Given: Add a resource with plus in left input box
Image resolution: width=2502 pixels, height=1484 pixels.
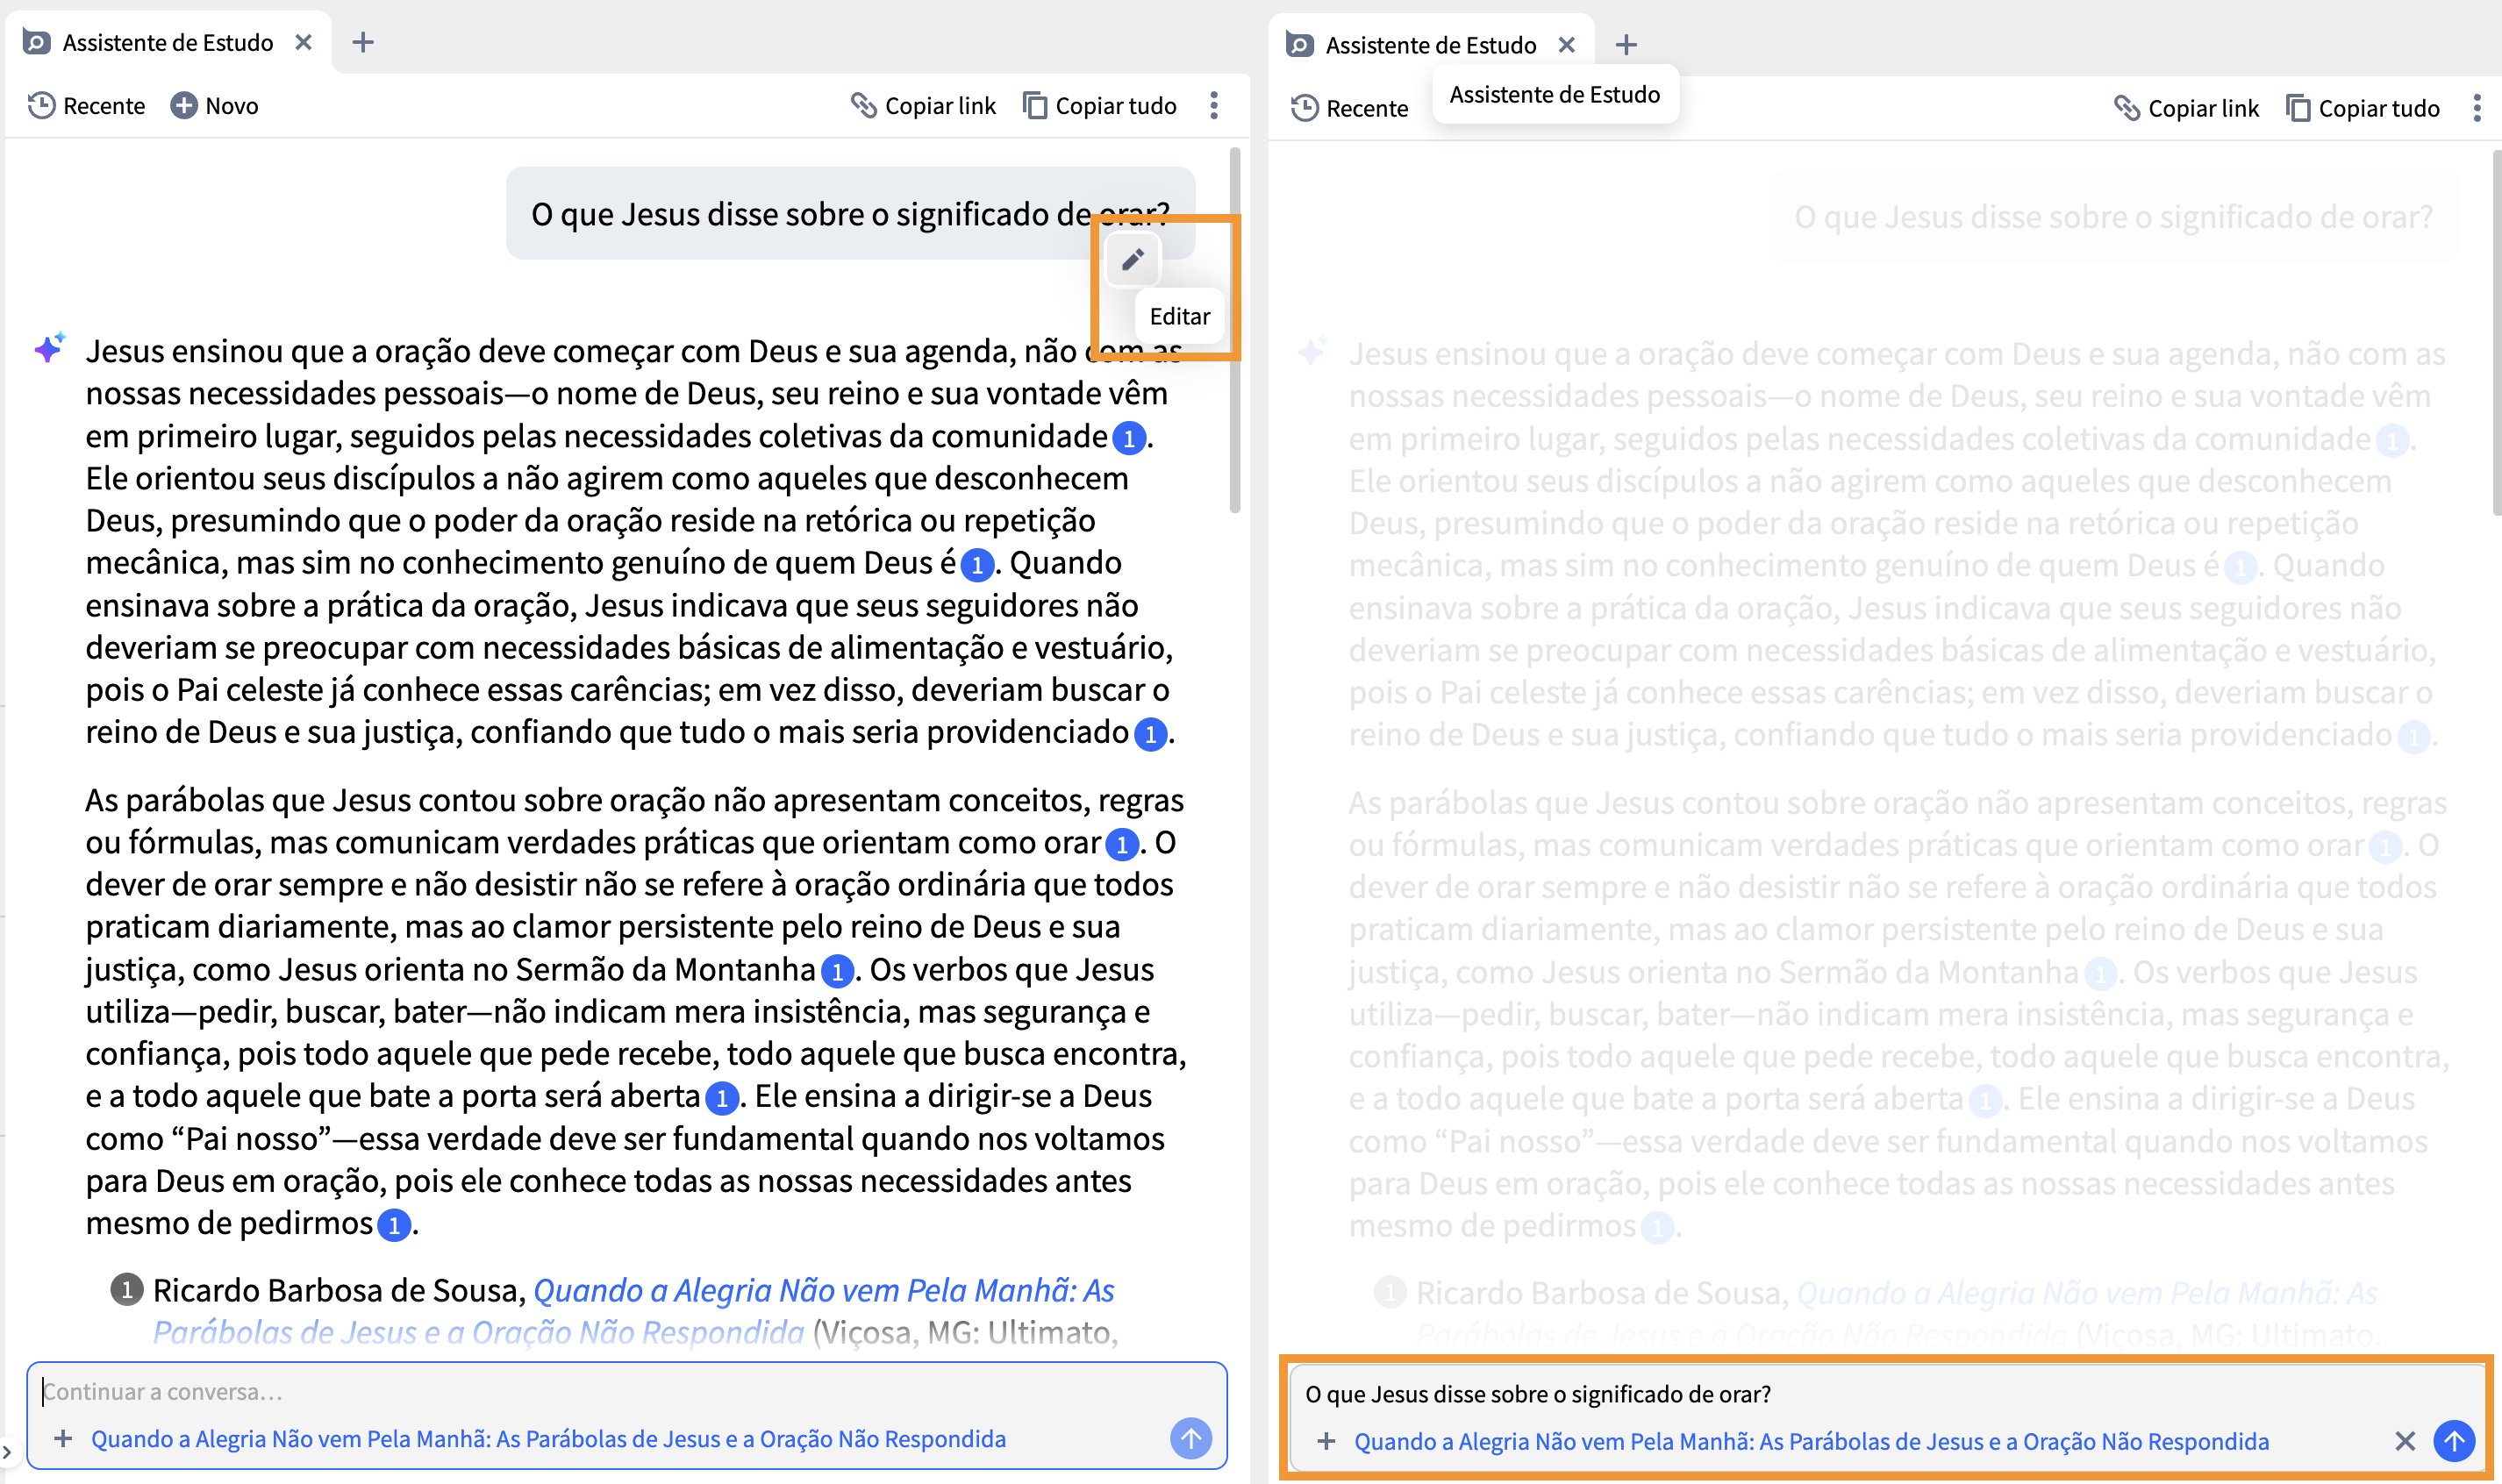Looking at the screenshot, I should [63, 1438].
